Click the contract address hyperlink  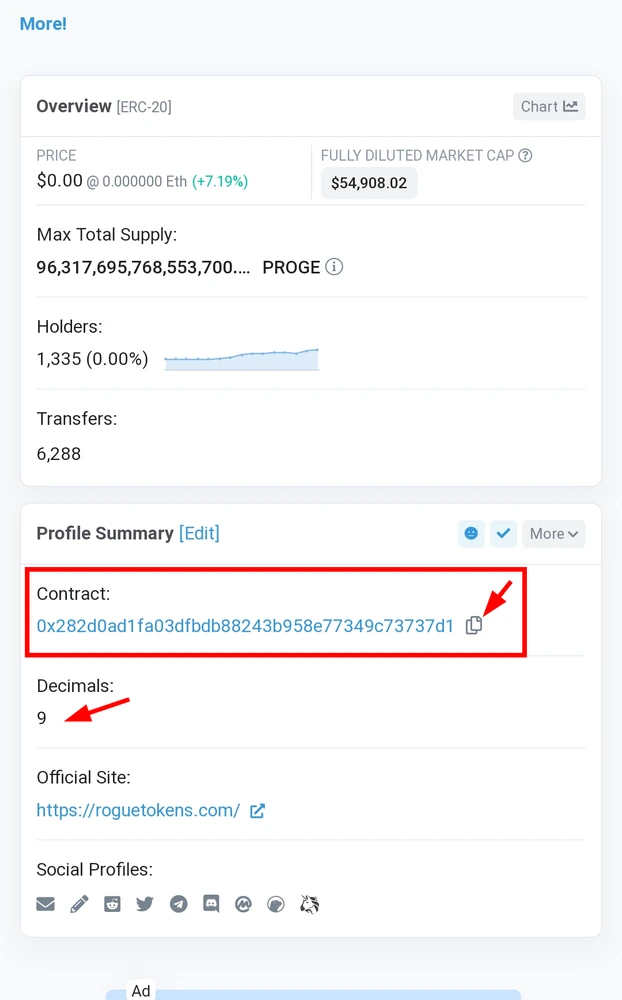pyautogui.click(x=245, y=626)
